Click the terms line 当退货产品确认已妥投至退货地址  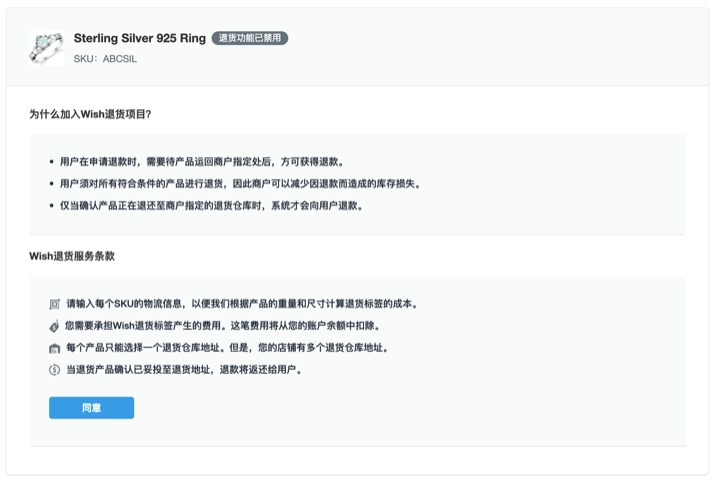[184, 369]
